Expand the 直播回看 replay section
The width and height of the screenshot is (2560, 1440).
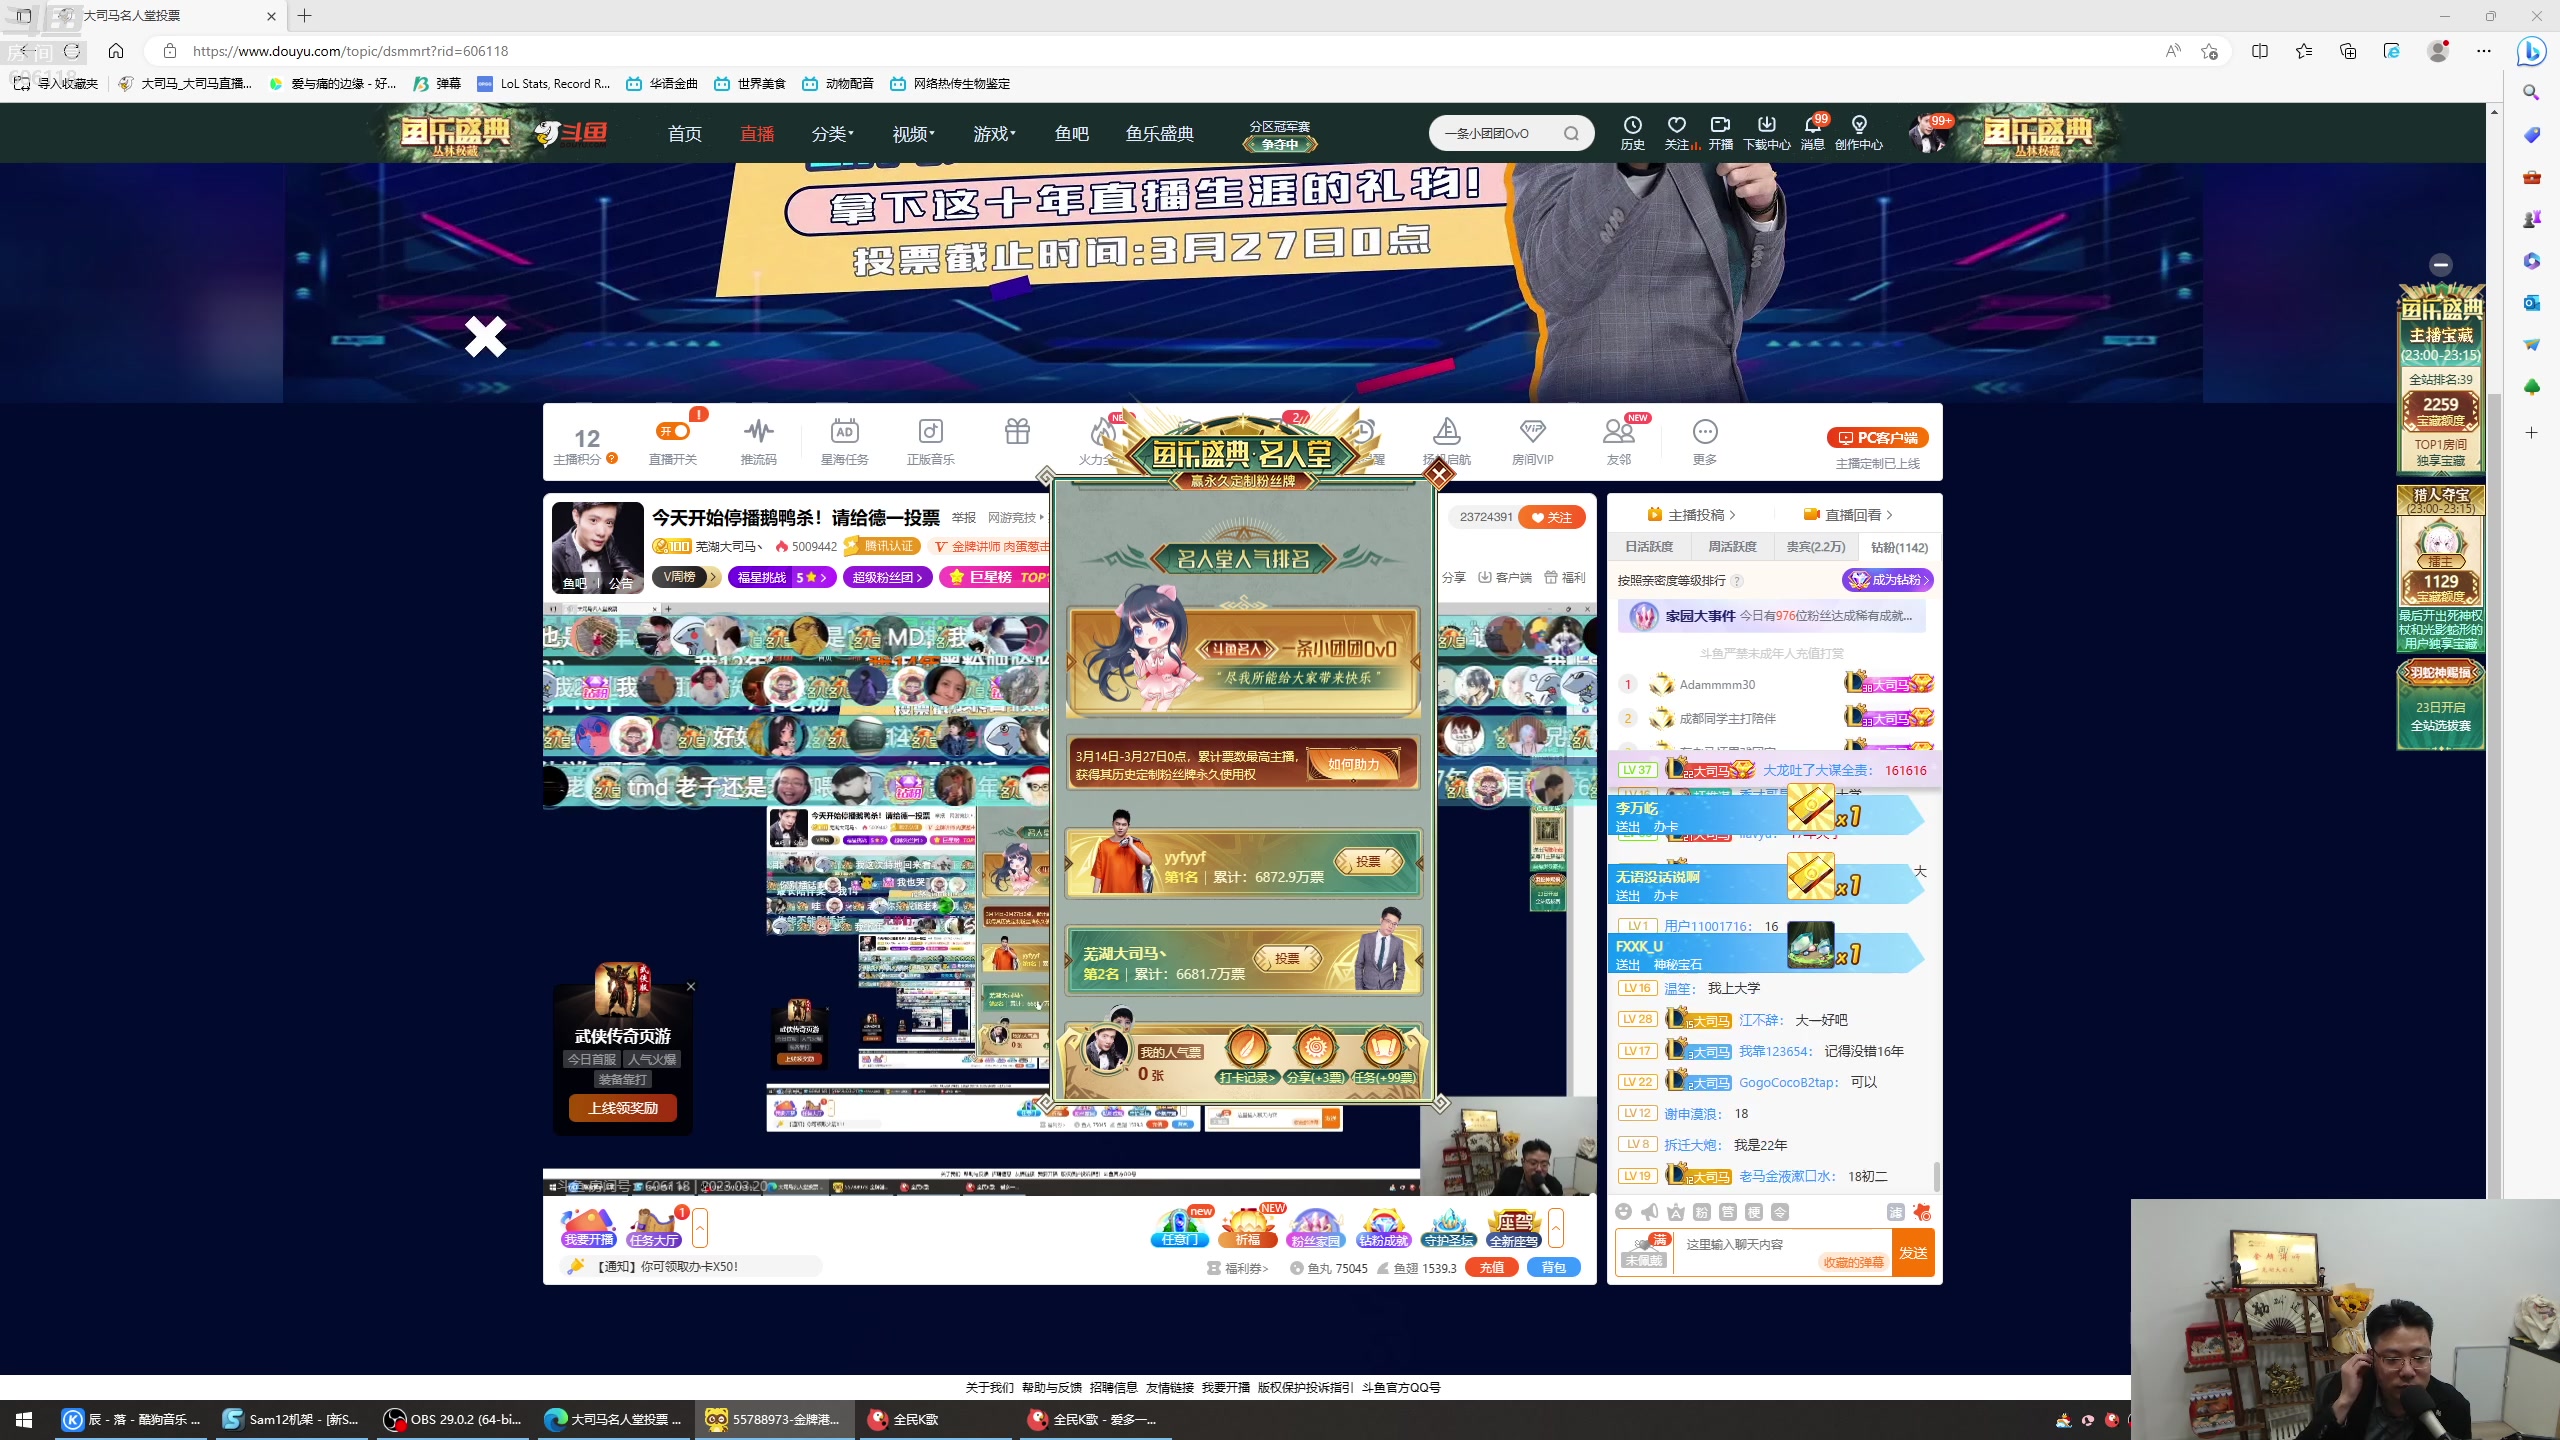click(x=1848, y=515)
